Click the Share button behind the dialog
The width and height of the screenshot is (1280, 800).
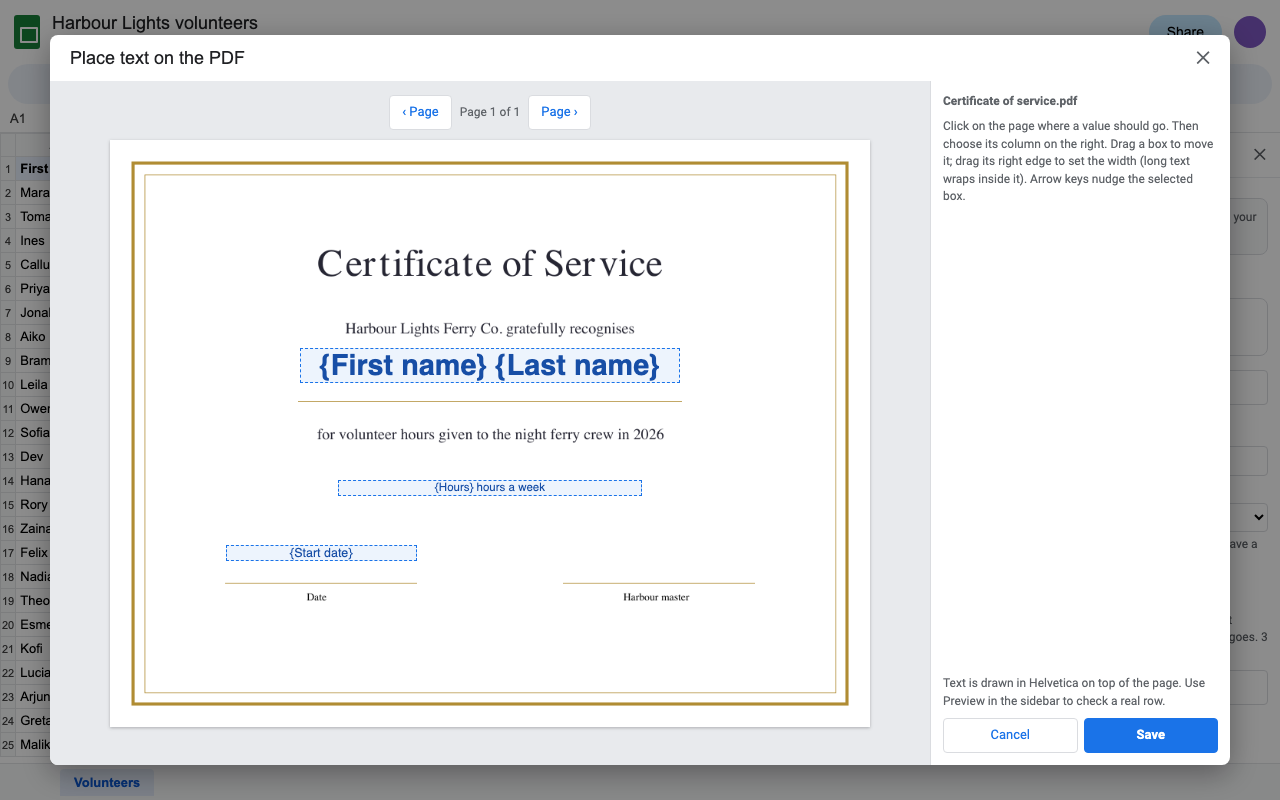point(1185,32)
